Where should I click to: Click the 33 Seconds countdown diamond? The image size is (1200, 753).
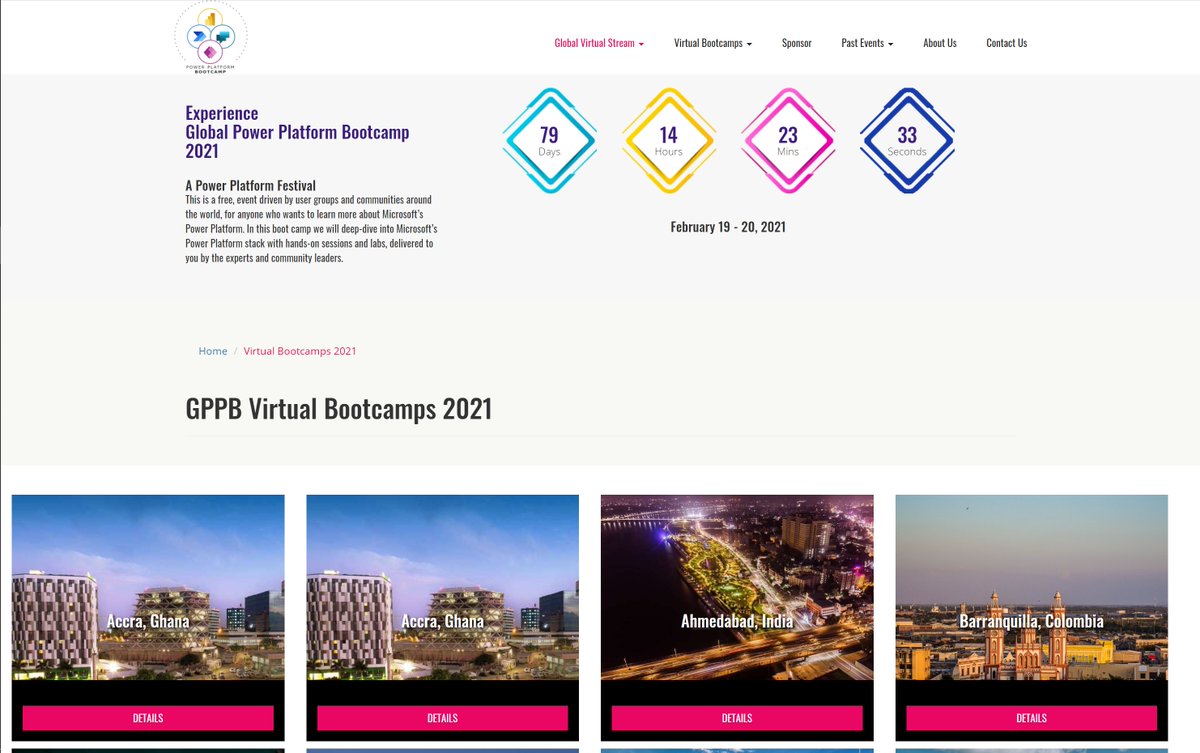click(x=907, y=140)
